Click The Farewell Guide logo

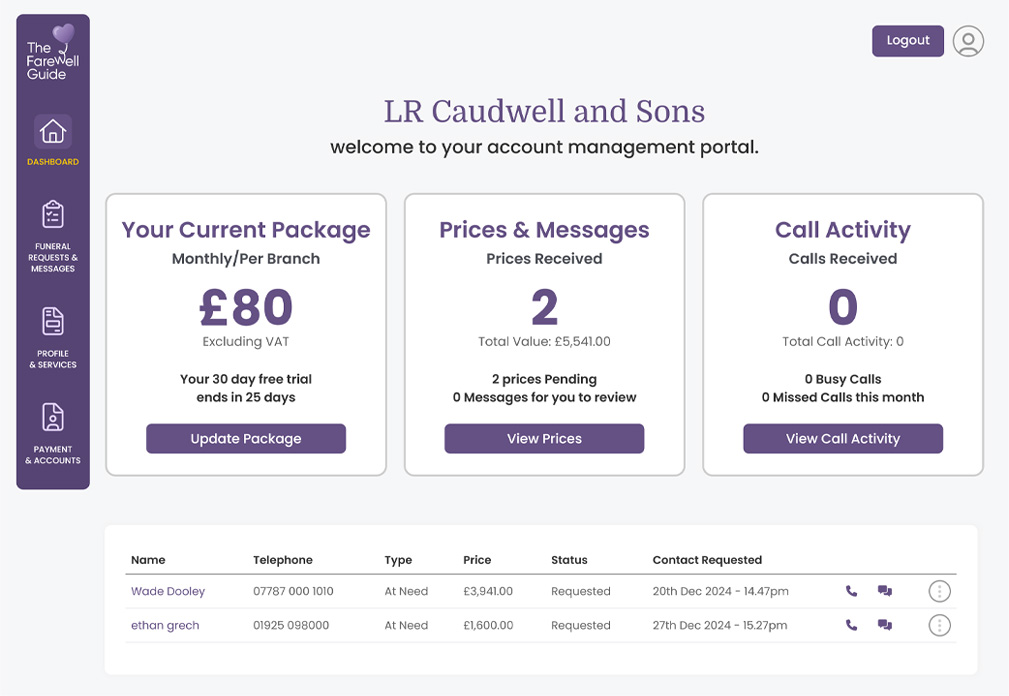click(x=53, y=55)
